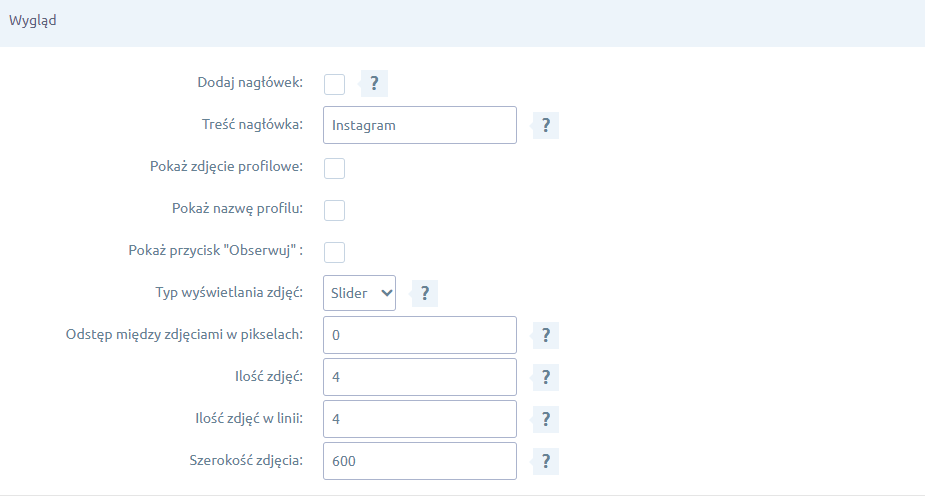
Task: Select the Ilość zdjęć input box
Action: [420, 377]
